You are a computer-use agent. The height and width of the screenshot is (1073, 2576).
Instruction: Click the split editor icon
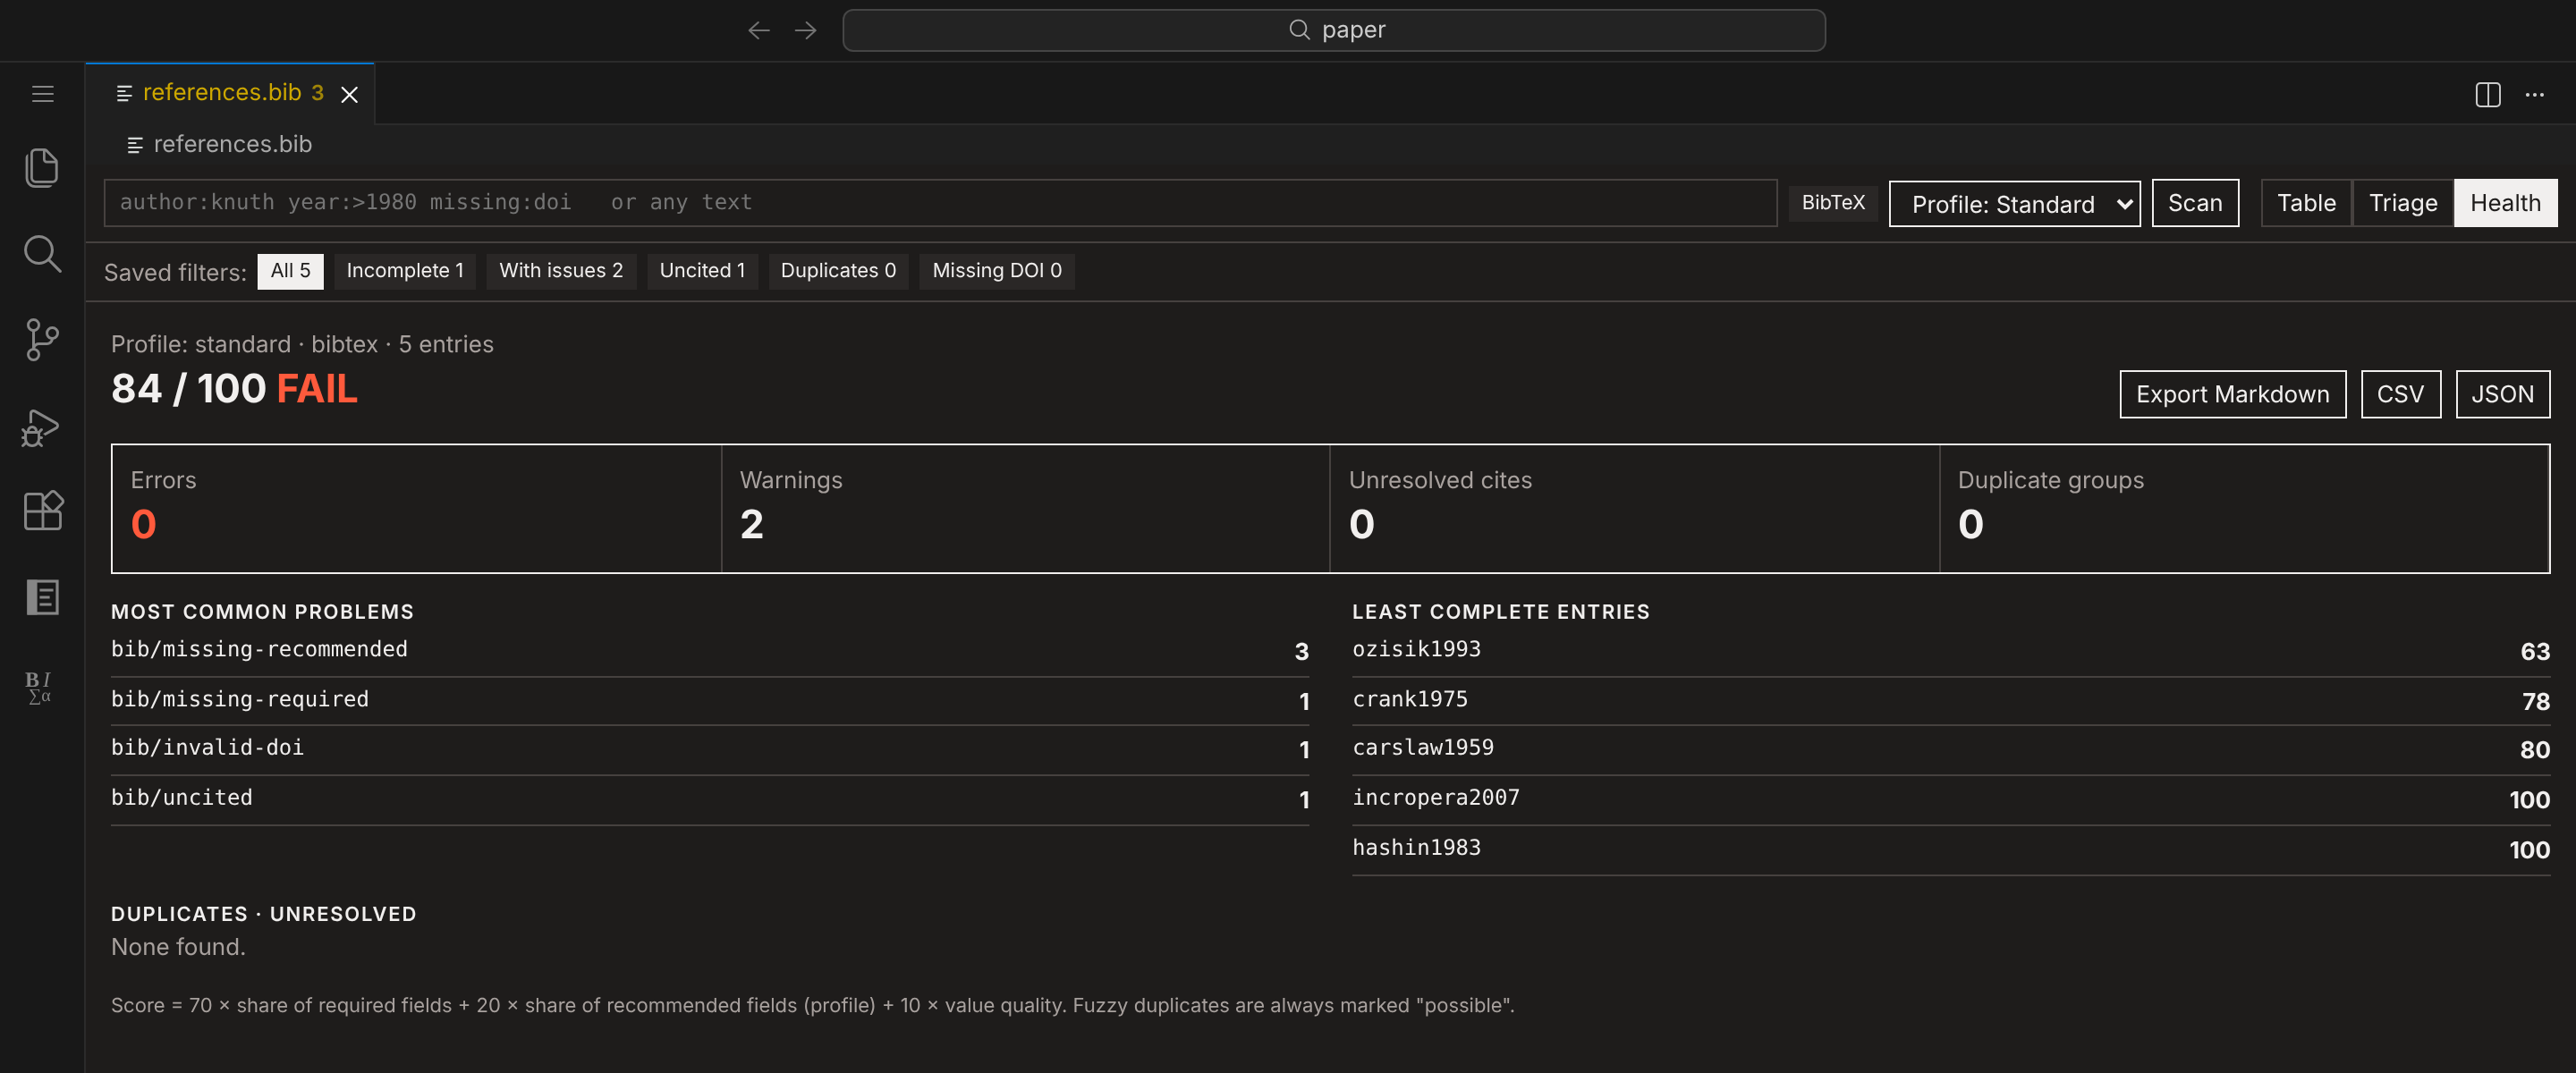coord(2487,94)
